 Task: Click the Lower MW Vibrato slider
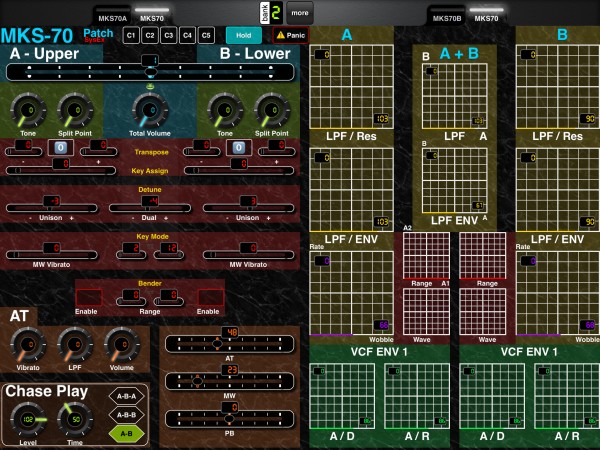click(248, 255)
